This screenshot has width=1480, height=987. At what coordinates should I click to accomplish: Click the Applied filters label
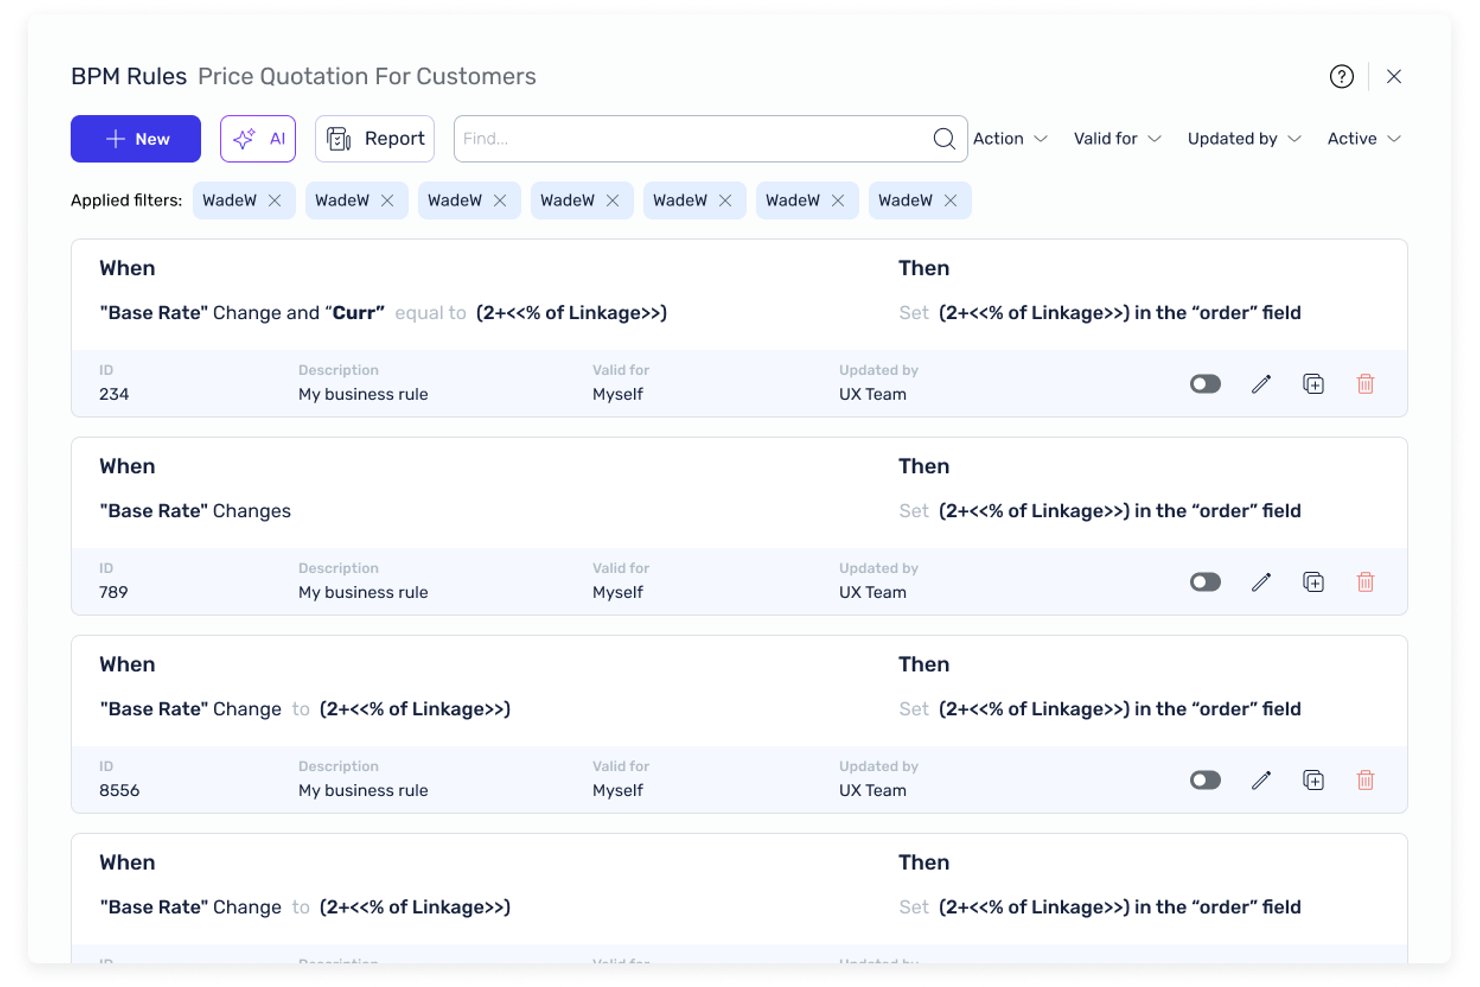(x=126, y=200)
